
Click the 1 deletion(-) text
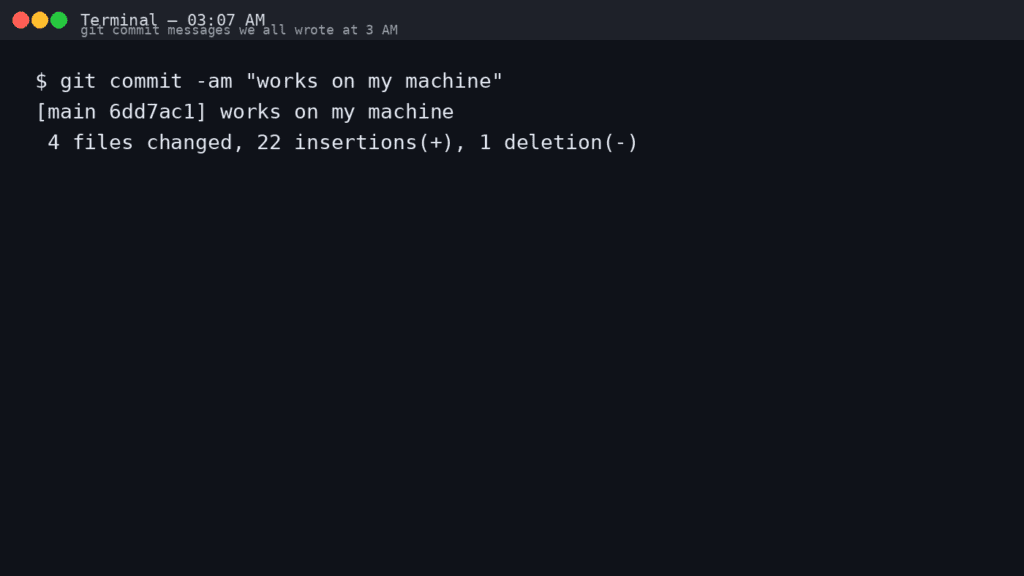tap(560, 142)
